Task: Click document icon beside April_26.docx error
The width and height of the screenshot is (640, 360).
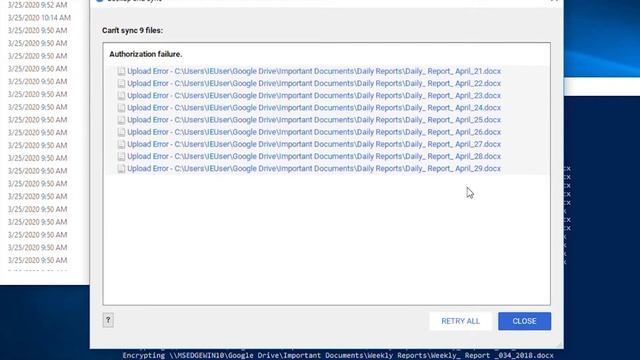Action: 121,132
